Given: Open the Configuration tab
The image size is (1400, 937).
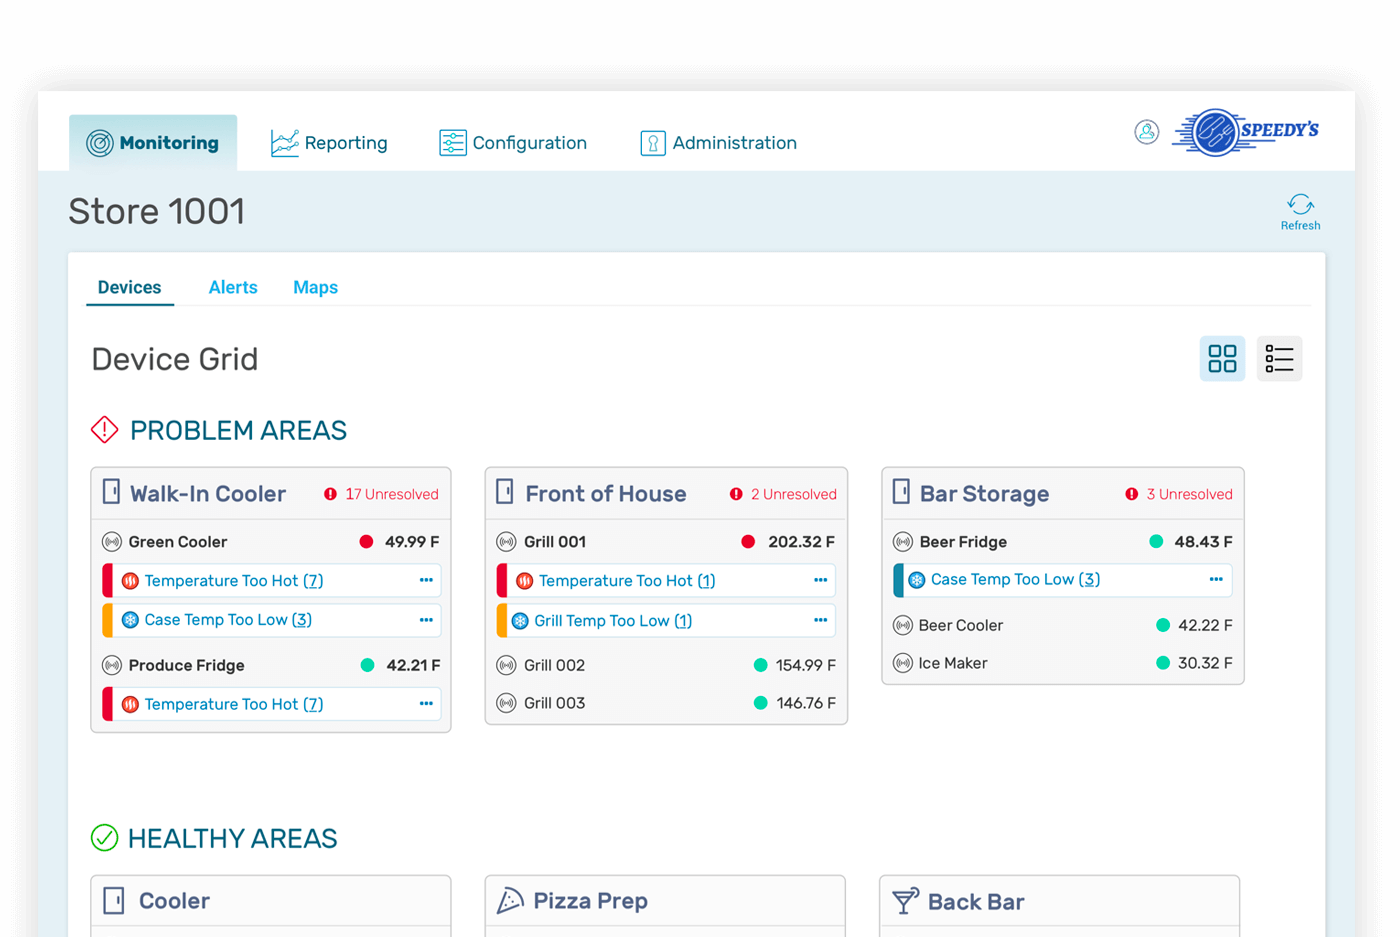Looking at the screenshot, I should (513, 143).
